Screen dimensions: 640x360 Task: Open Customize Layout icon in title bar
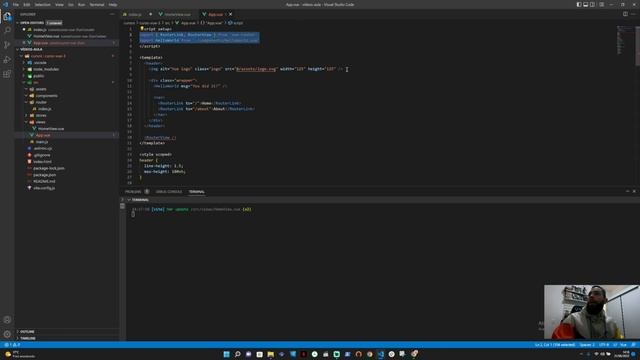tap(602, 4)
